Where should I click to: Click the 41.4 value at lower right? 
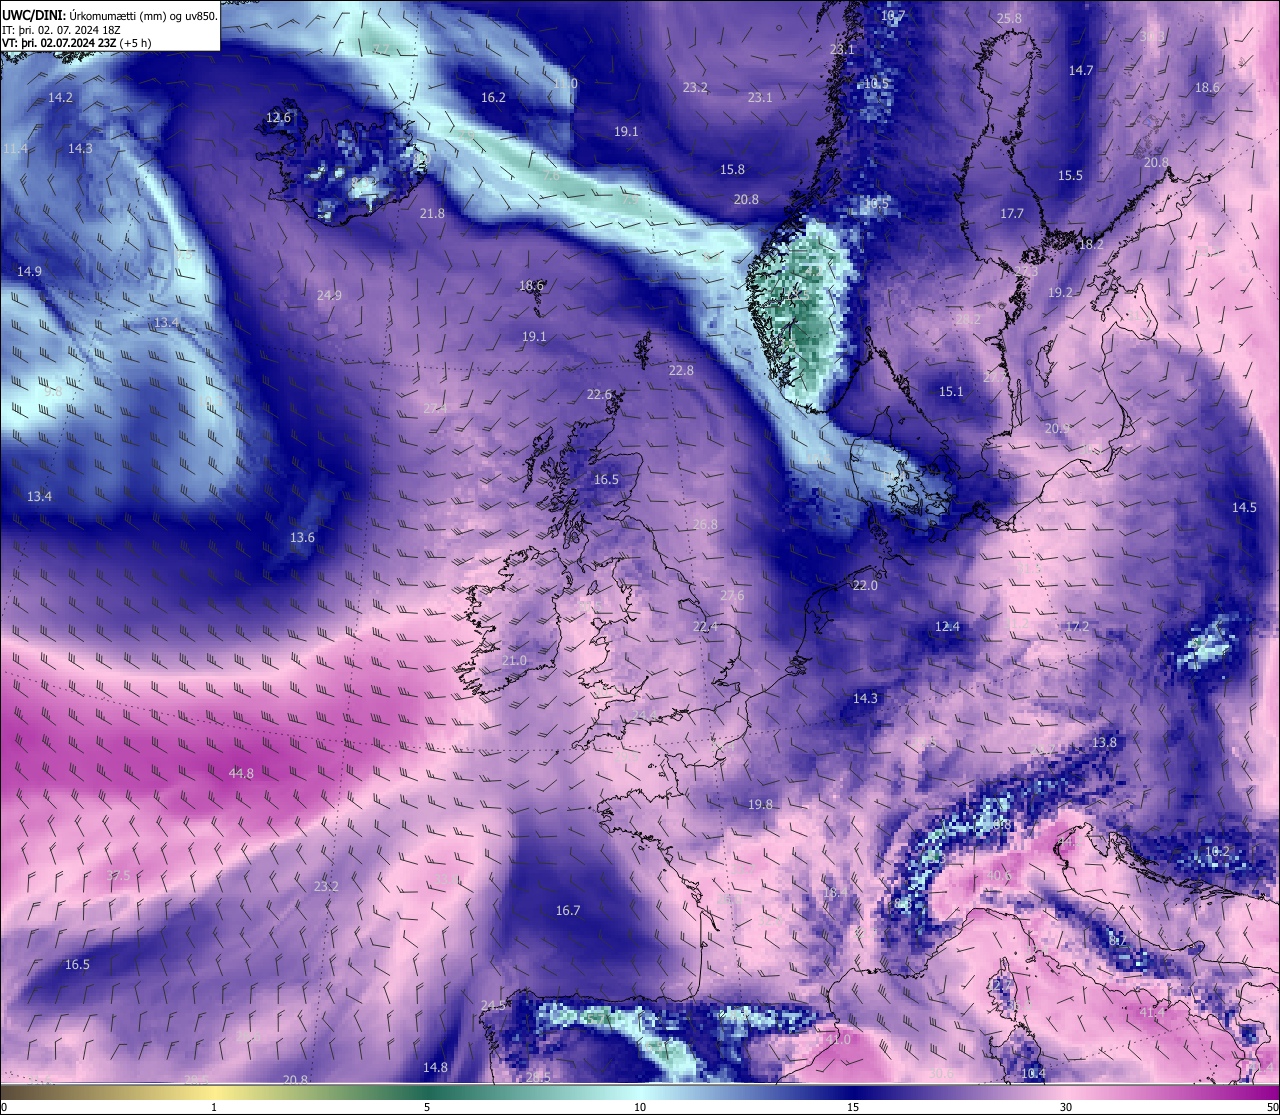[1152, 1012]
